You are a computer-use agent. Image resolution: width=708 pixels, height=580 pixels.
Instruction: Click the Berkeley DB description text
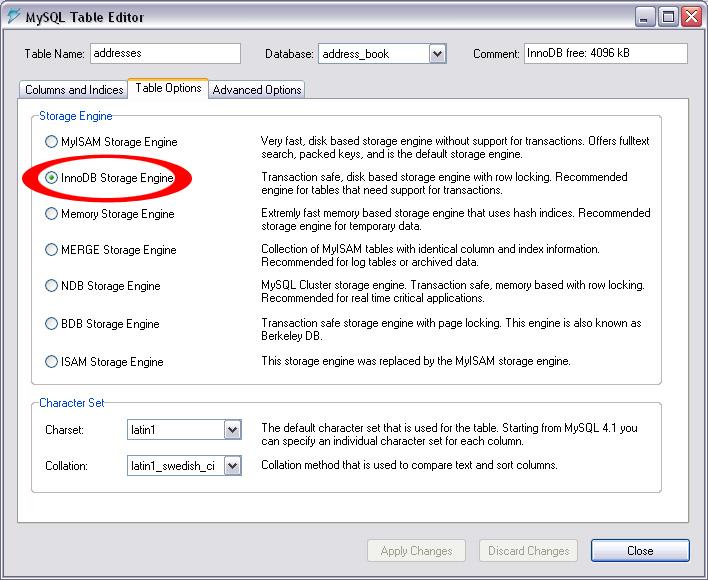tap(451, 329)
